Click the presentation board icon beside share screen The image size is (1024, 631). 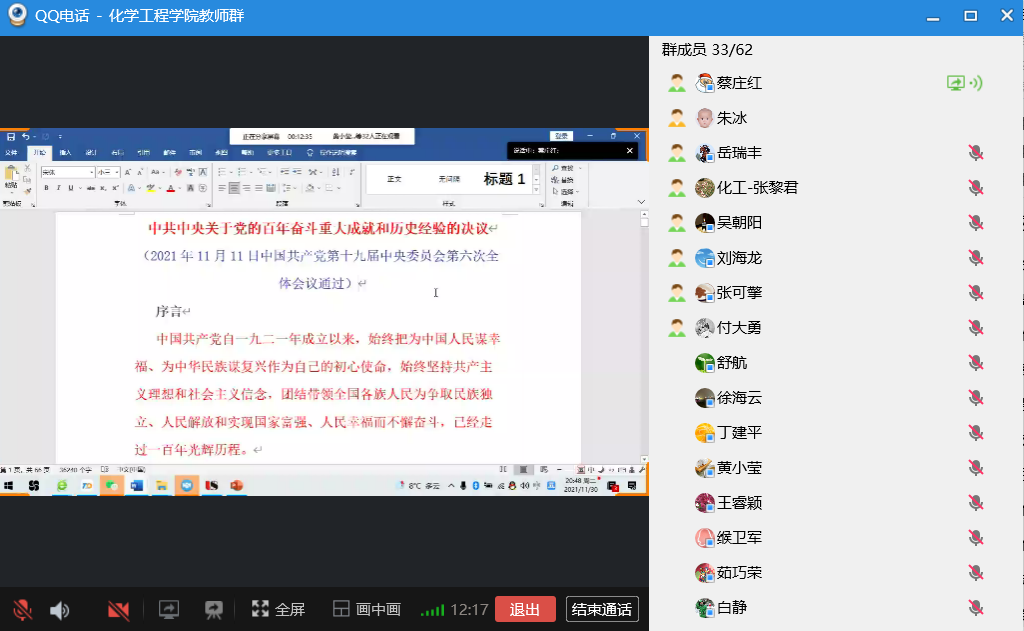pos(213,609)
